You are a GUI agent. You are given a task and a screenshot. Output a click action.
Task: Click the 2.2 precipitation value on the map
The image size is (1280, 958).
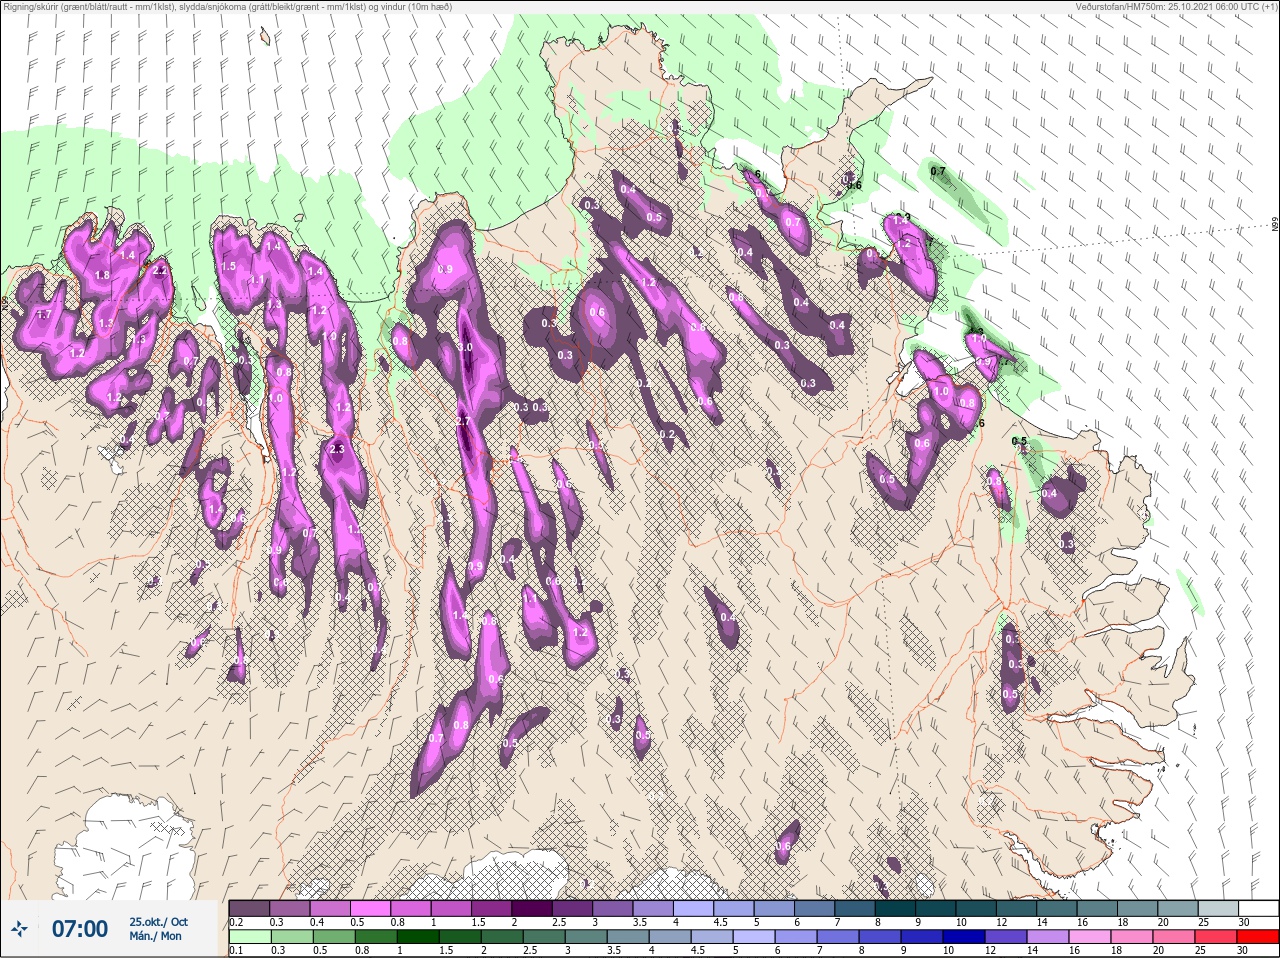[159, 271]
